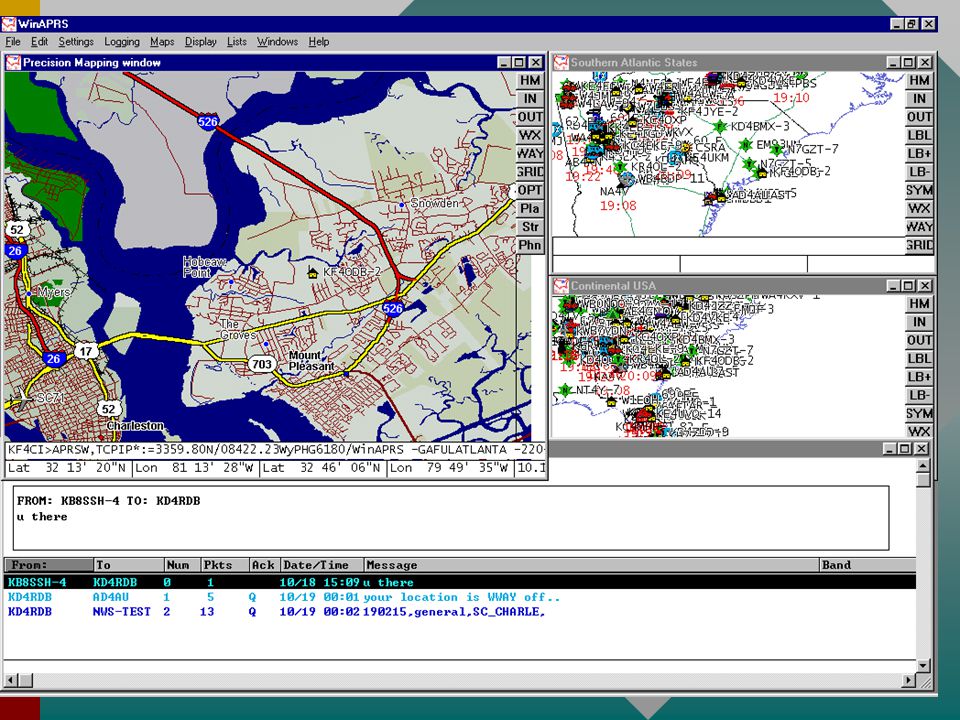Open the Windows menu
Viewport: 960px width, 720px height.
(277, 42)
